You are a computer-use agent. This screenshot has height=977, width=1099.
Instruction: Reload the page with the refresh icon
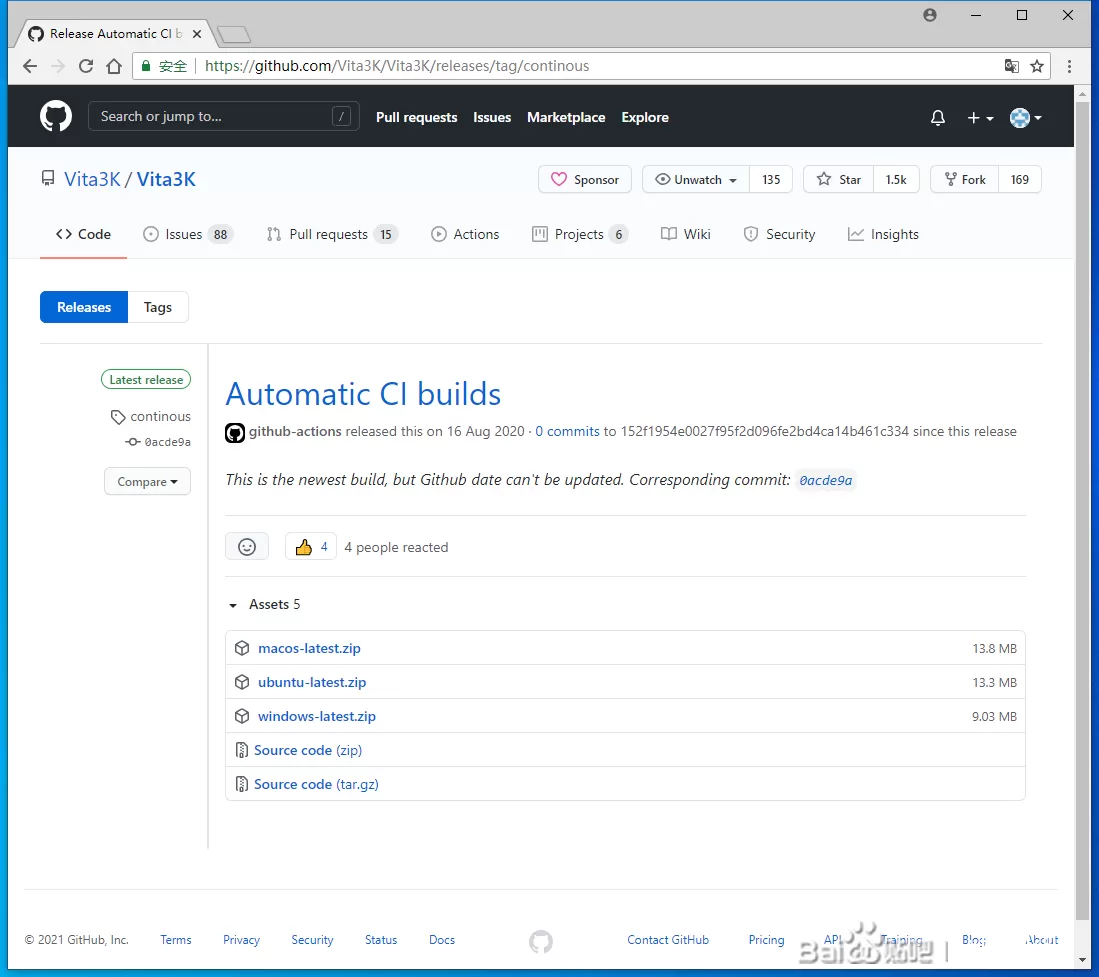(86, 66)
